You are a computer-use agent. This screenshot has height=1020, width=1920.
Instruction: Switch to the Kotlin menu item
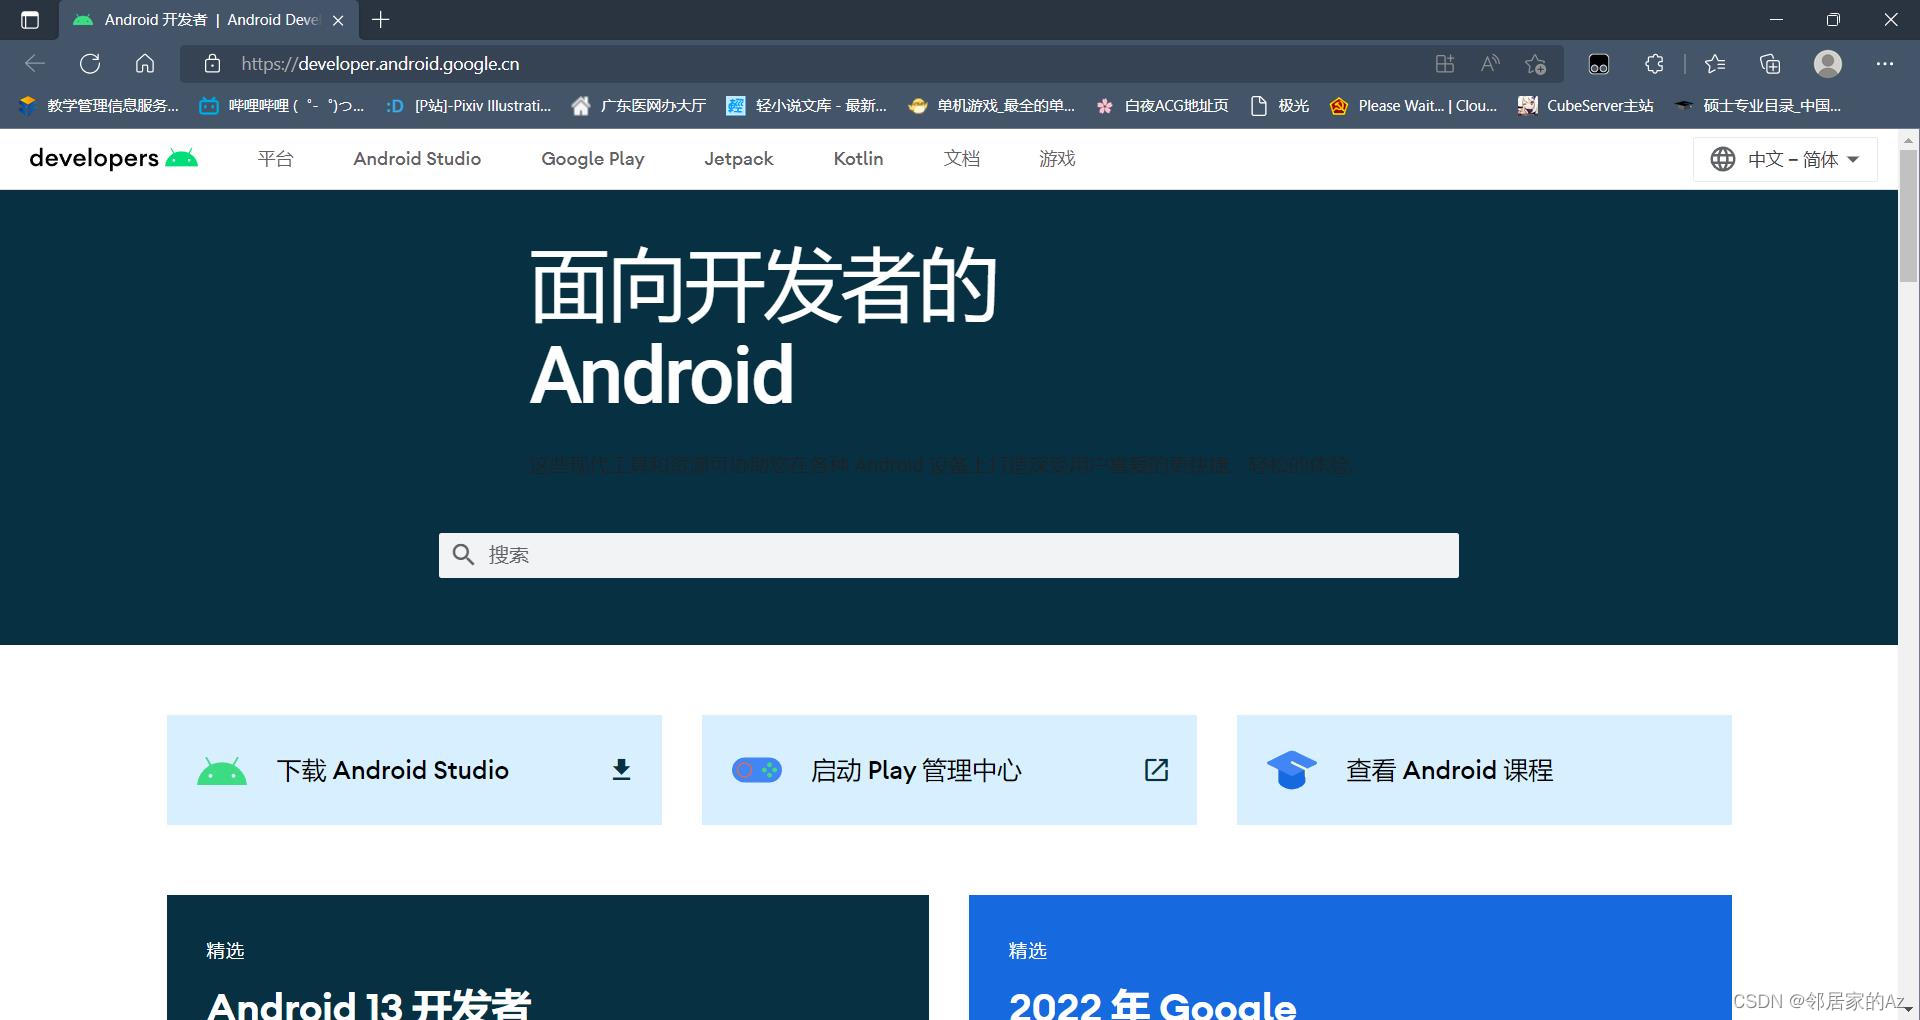(x=857, y=158)
